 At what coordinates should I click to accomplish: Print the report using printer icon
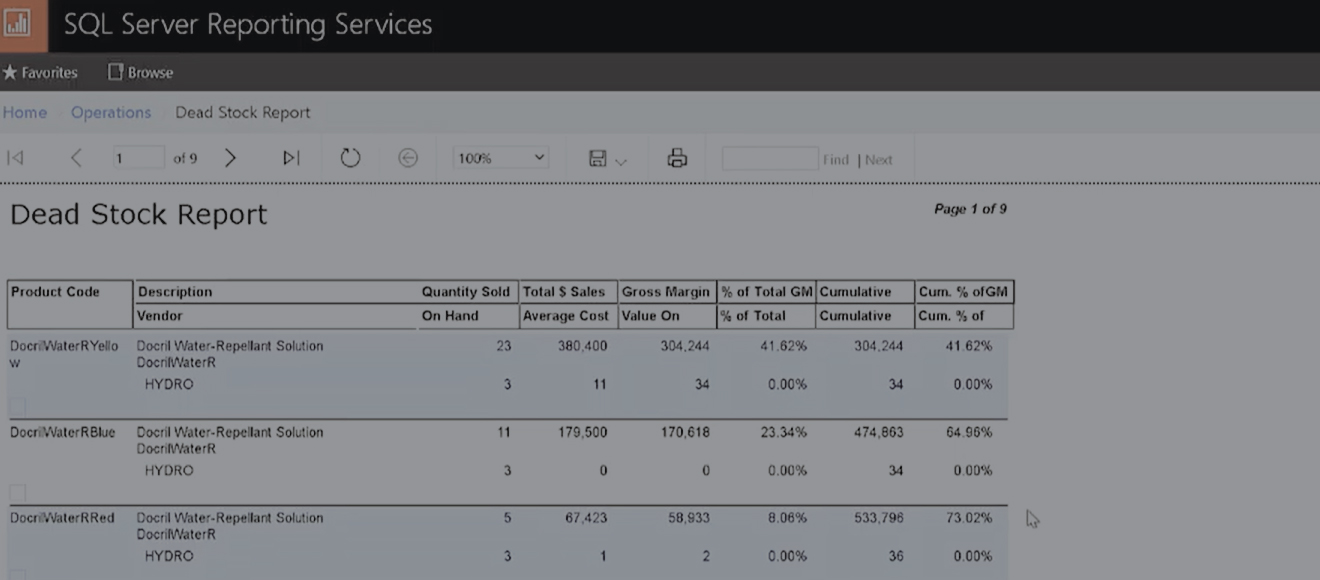pos(677,158)
